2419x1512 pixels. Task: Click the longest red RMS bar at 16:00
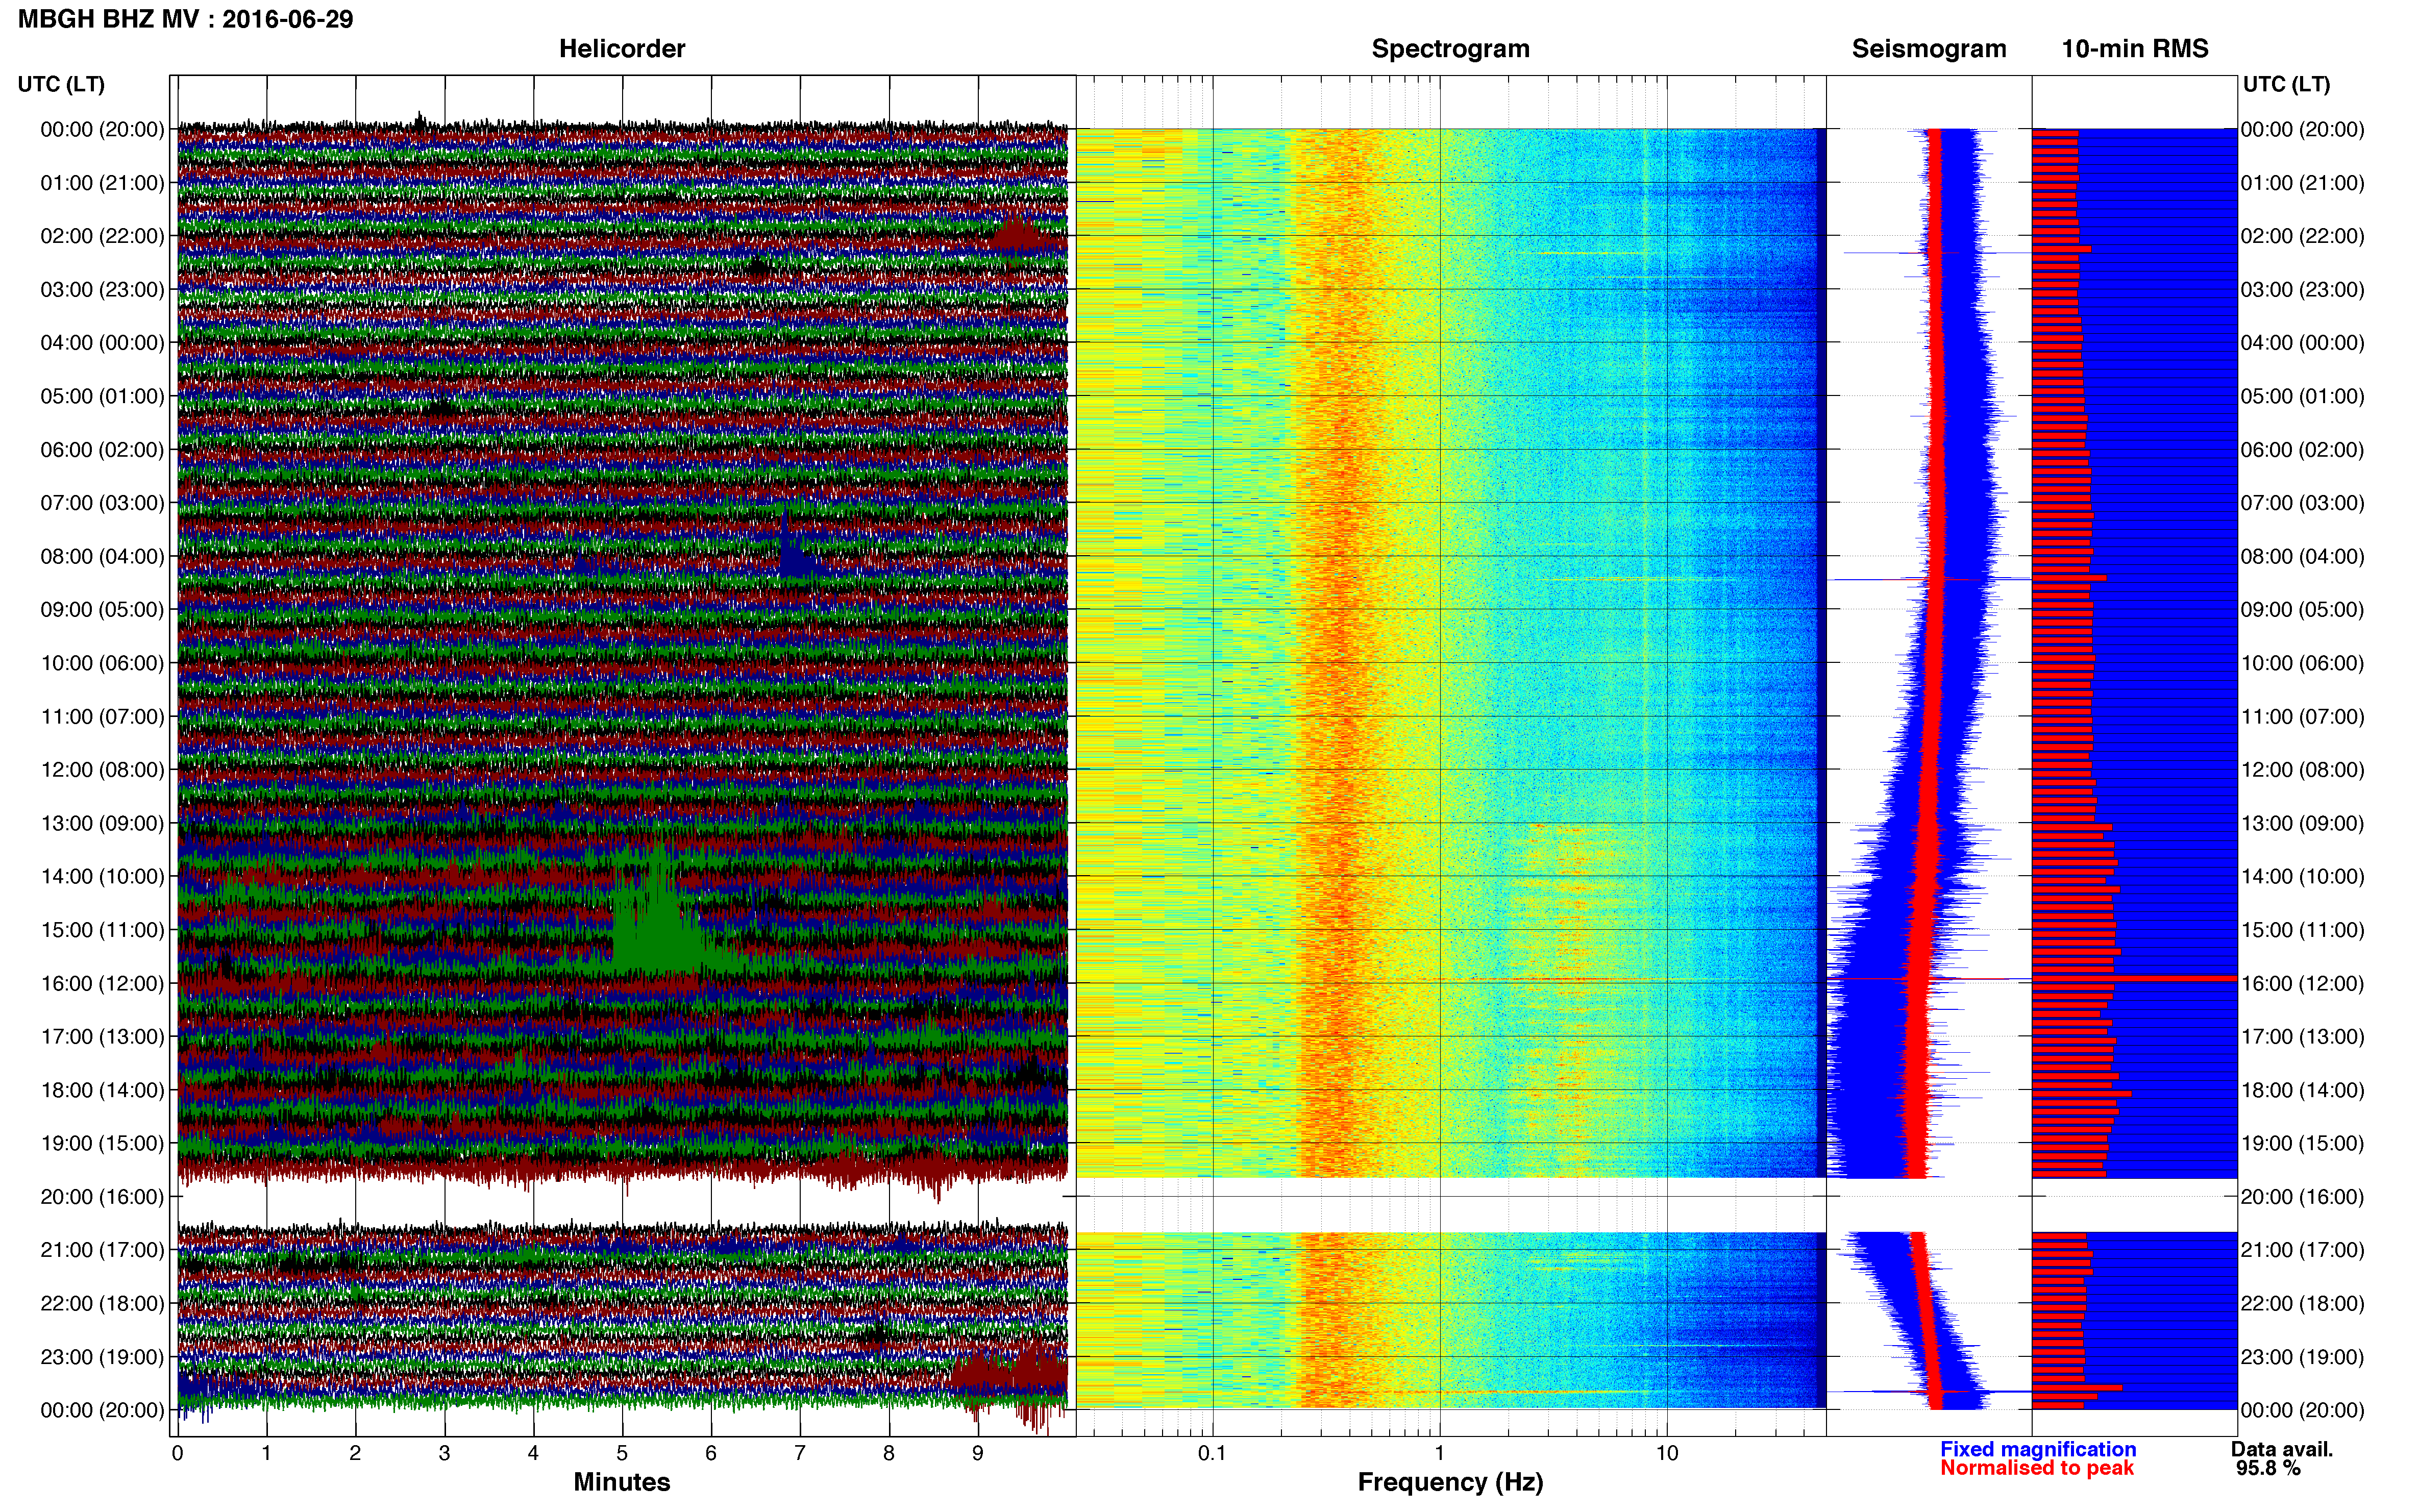[2134, 979]
